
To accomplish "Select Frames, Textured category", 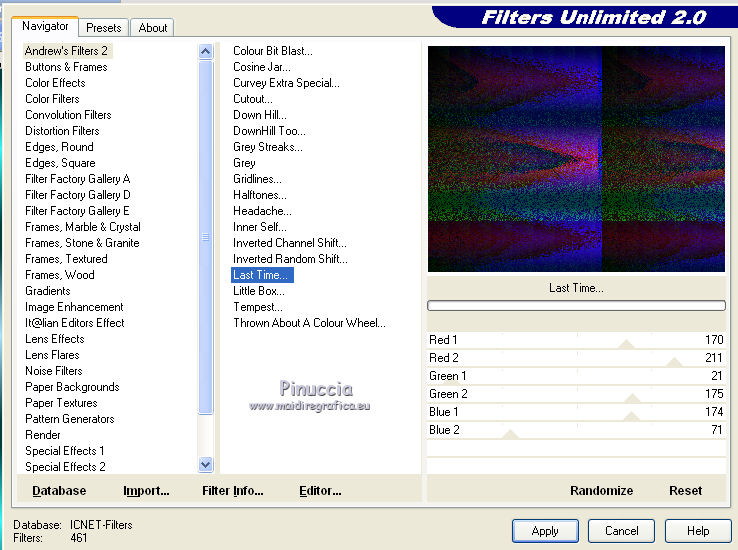I will point(66,259).
